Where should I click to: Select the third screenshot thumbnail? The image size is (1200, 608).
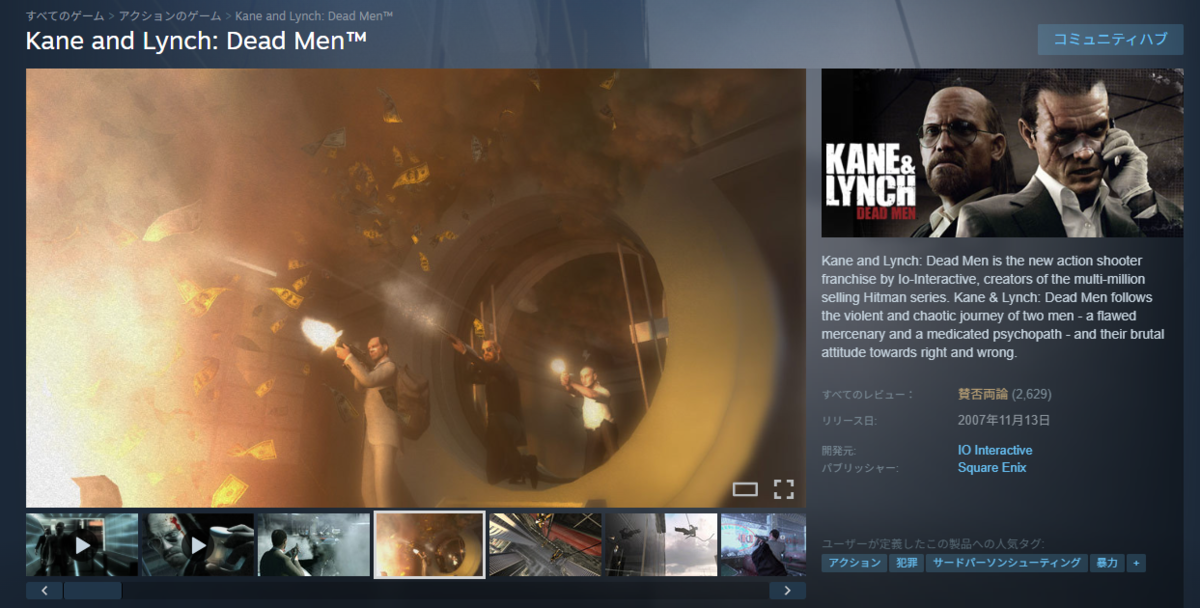[314, 545]
